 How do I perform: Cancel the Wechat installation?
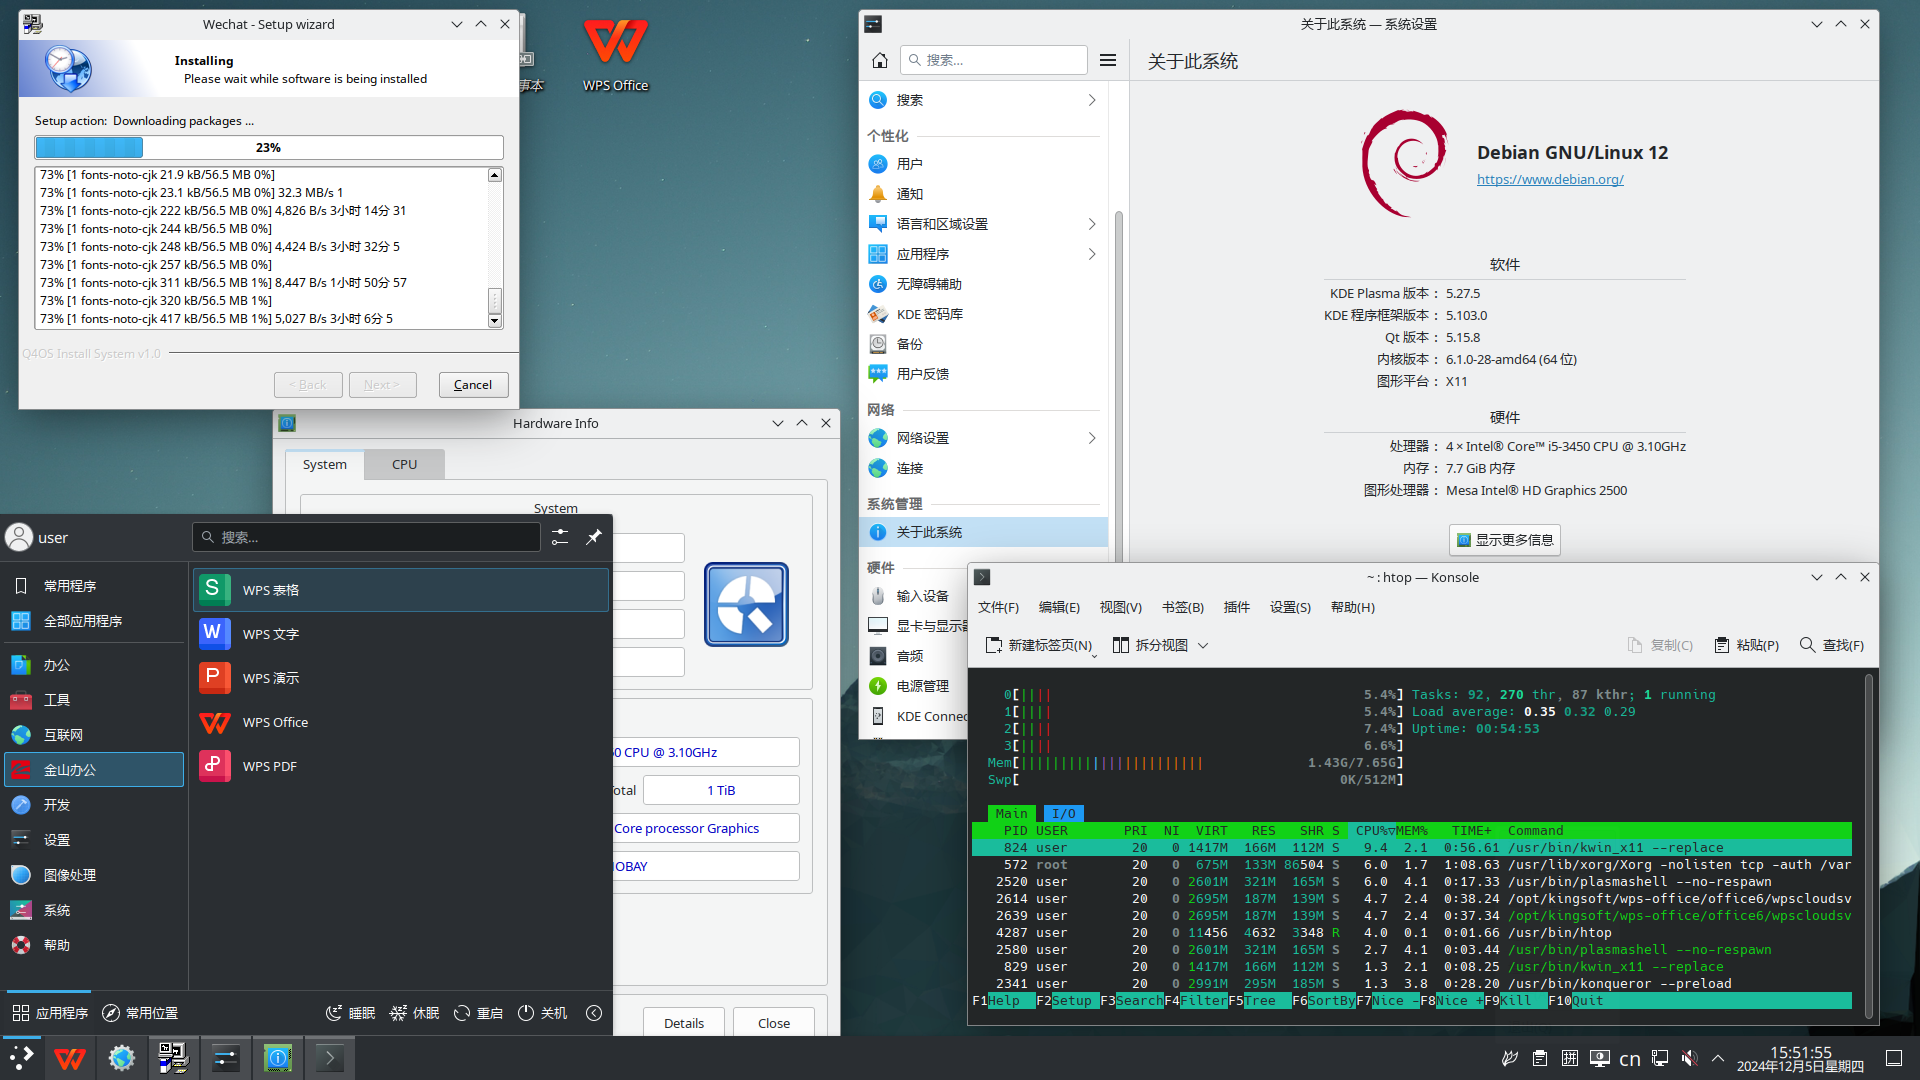(x=473, y=385)
